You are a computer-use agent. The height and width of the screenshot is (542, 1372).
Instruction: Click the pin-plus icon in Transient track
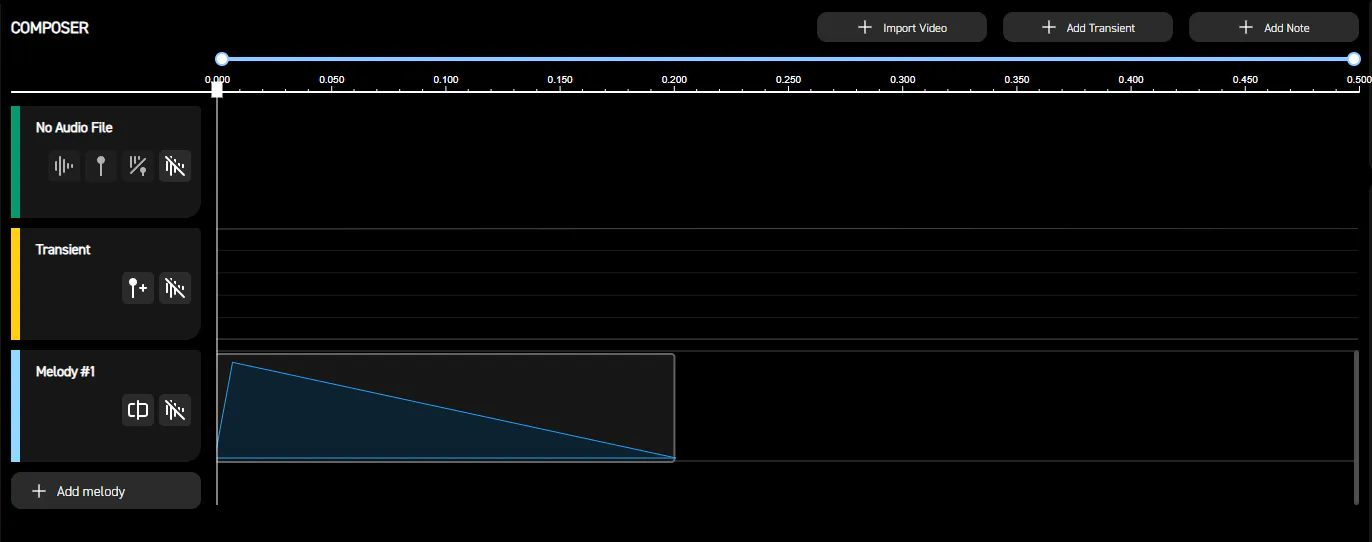(x=138, y=288)
